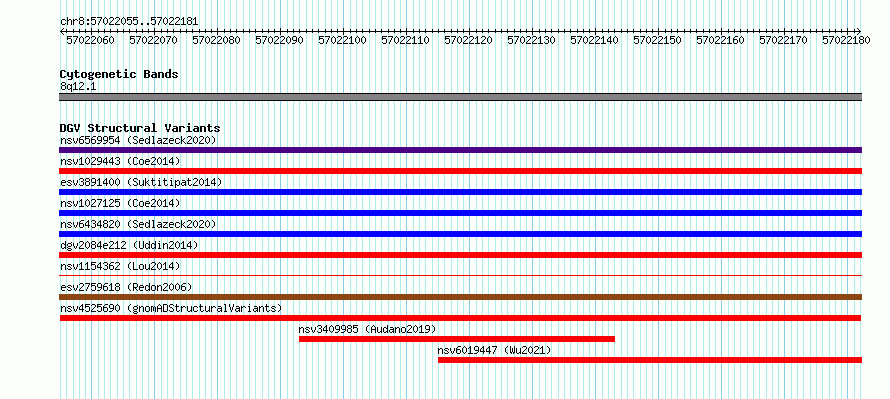The image size is (890, 399).
Task: Click the nsv1154362 (Lou2014) label
Action: (x=120, y=266)
